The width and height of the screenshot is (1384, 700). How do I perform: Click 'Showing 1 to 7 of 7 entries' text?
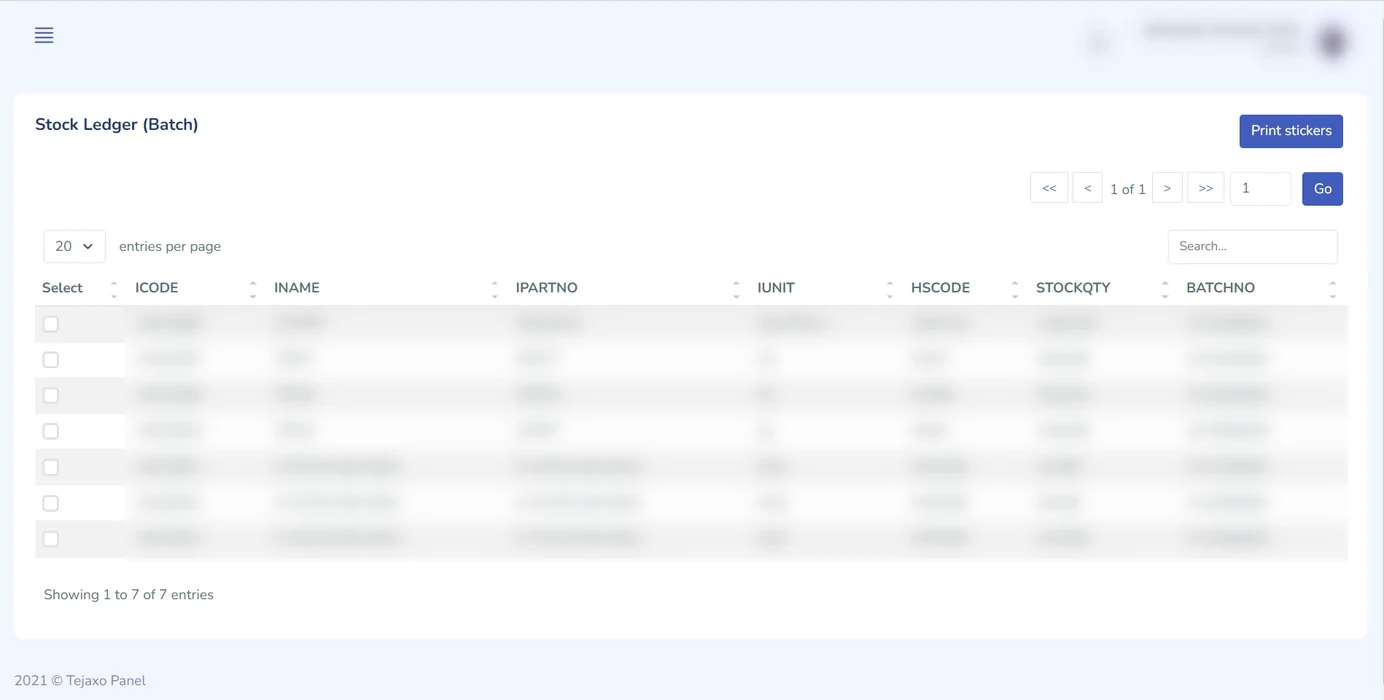tap(129, 595)
